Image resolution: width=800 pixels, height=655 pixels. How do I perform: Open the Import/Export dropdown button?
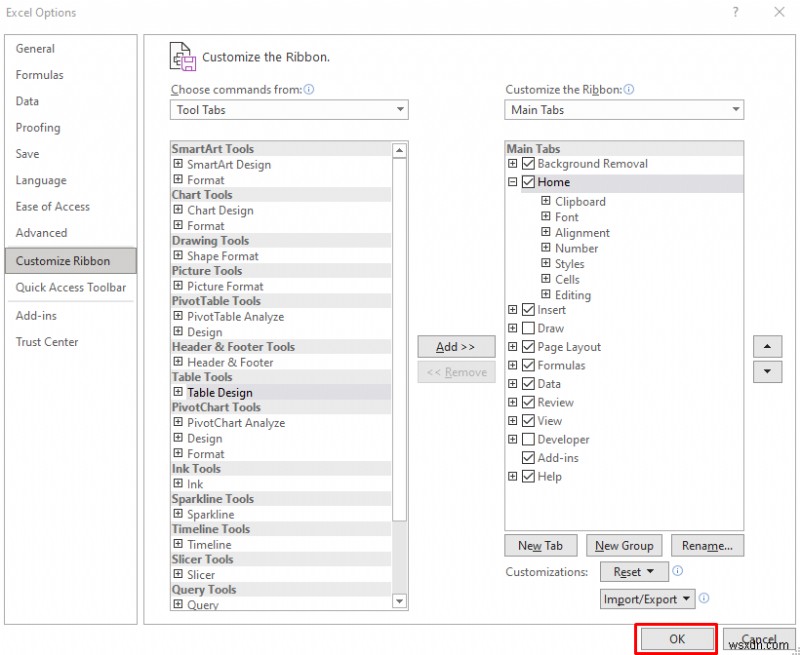click(647, 599)
